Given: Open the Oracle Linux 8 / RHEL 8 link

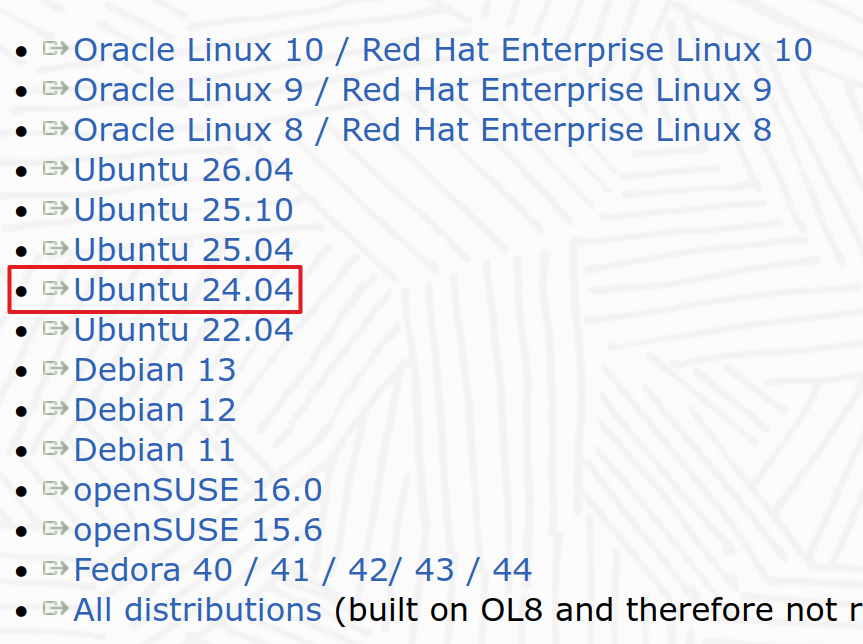Looking at the screenshot, I should click(423, 130).
